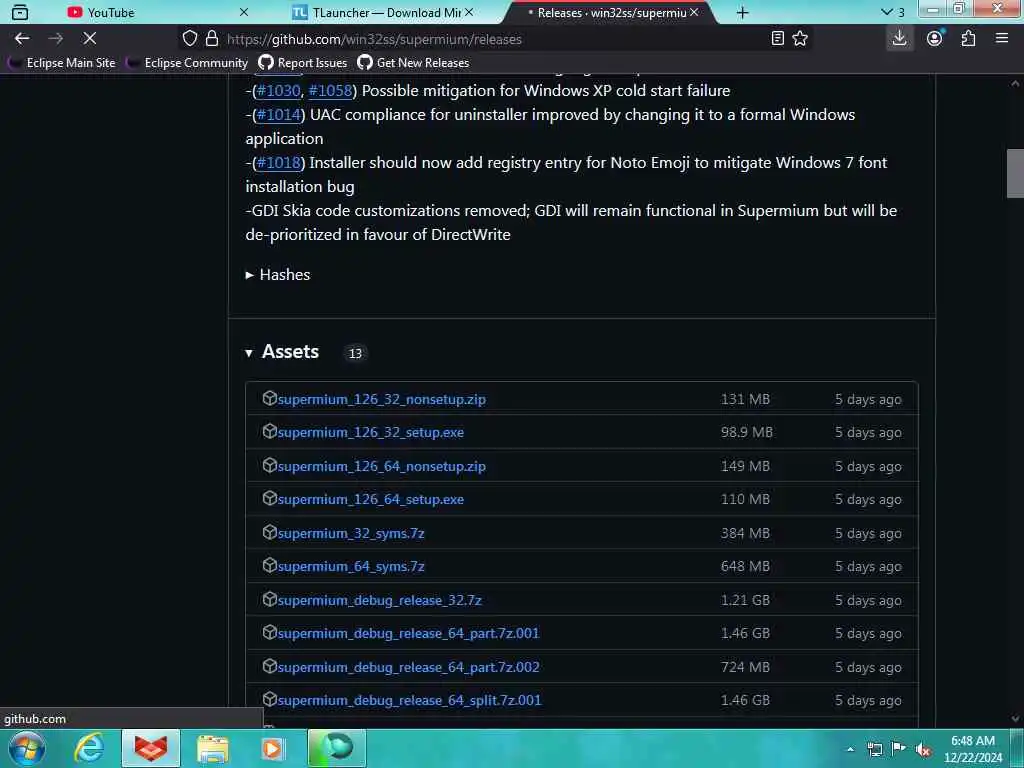
Task: Download supermium_126_32_setup.exe
Action: [x=371, y=432]
